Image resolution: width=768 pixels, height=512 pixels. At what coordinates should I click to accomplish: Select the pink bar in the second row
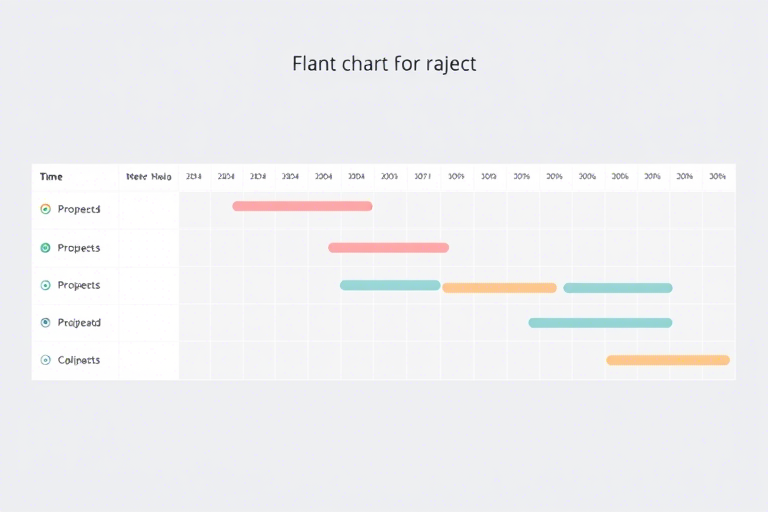[388, 248]
